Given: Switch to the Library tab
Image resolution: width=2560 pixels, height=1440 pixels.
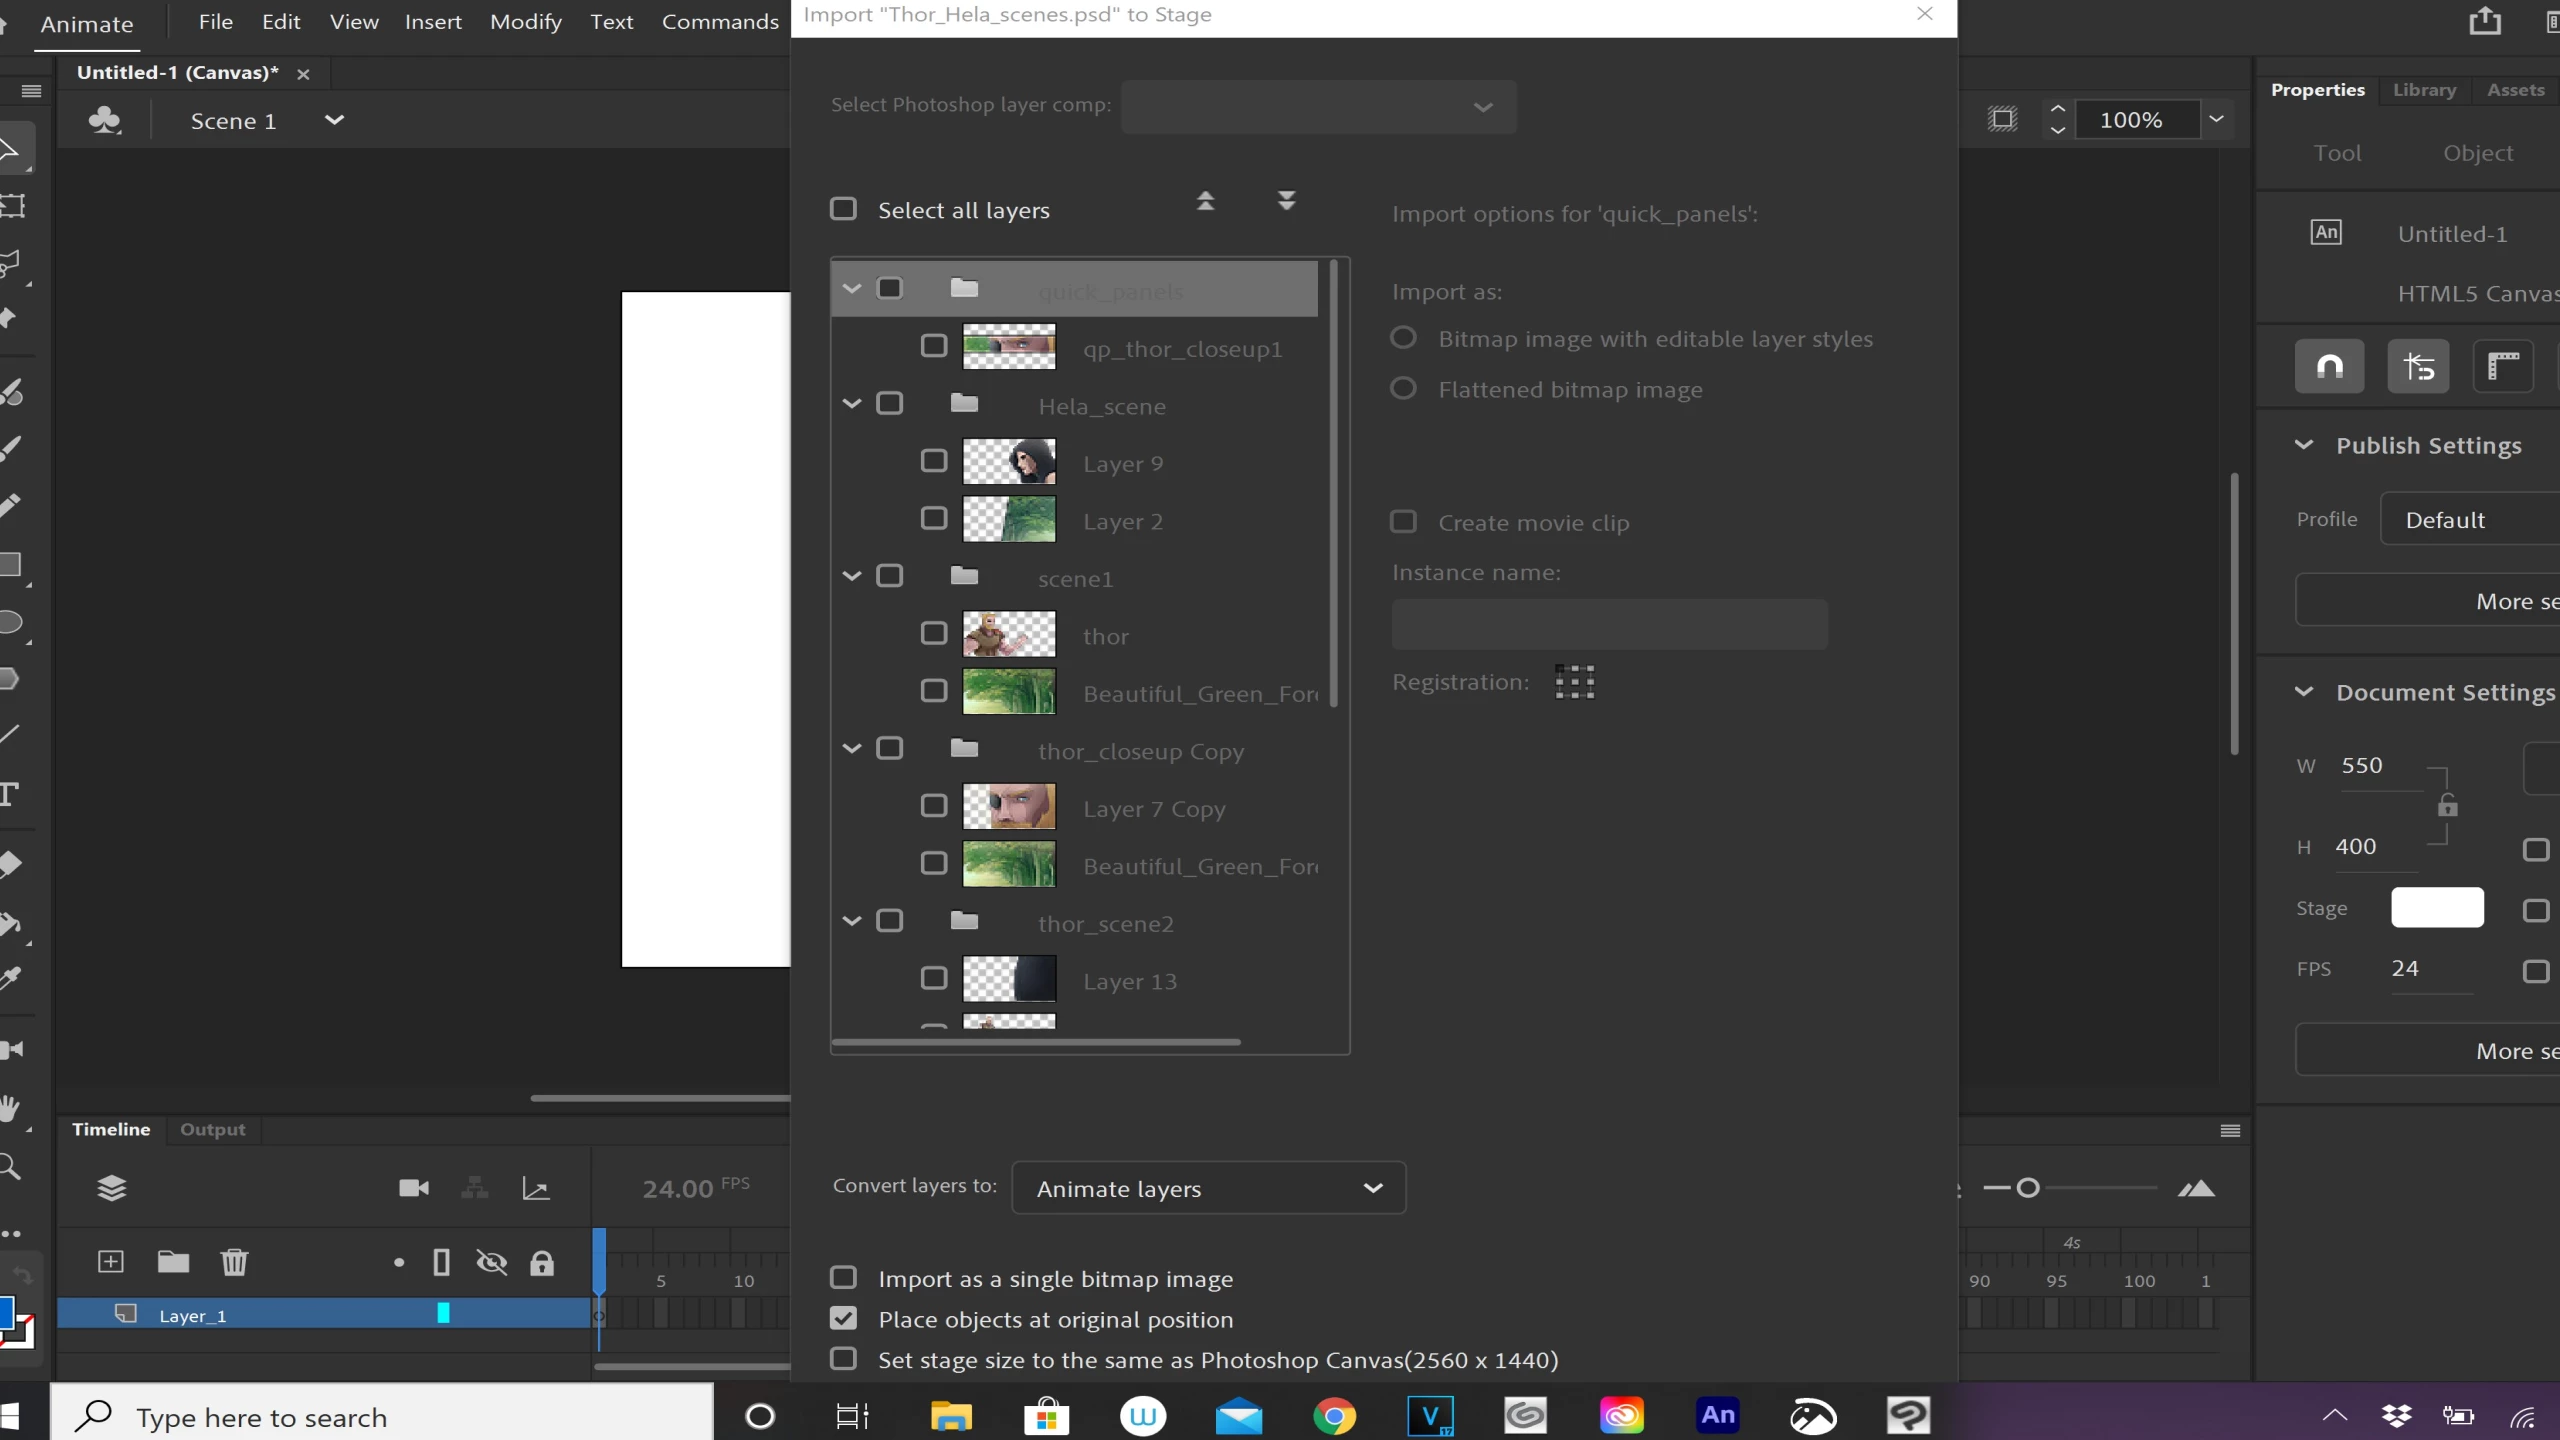Looking at the screenshot, I should coord(2423,90).
